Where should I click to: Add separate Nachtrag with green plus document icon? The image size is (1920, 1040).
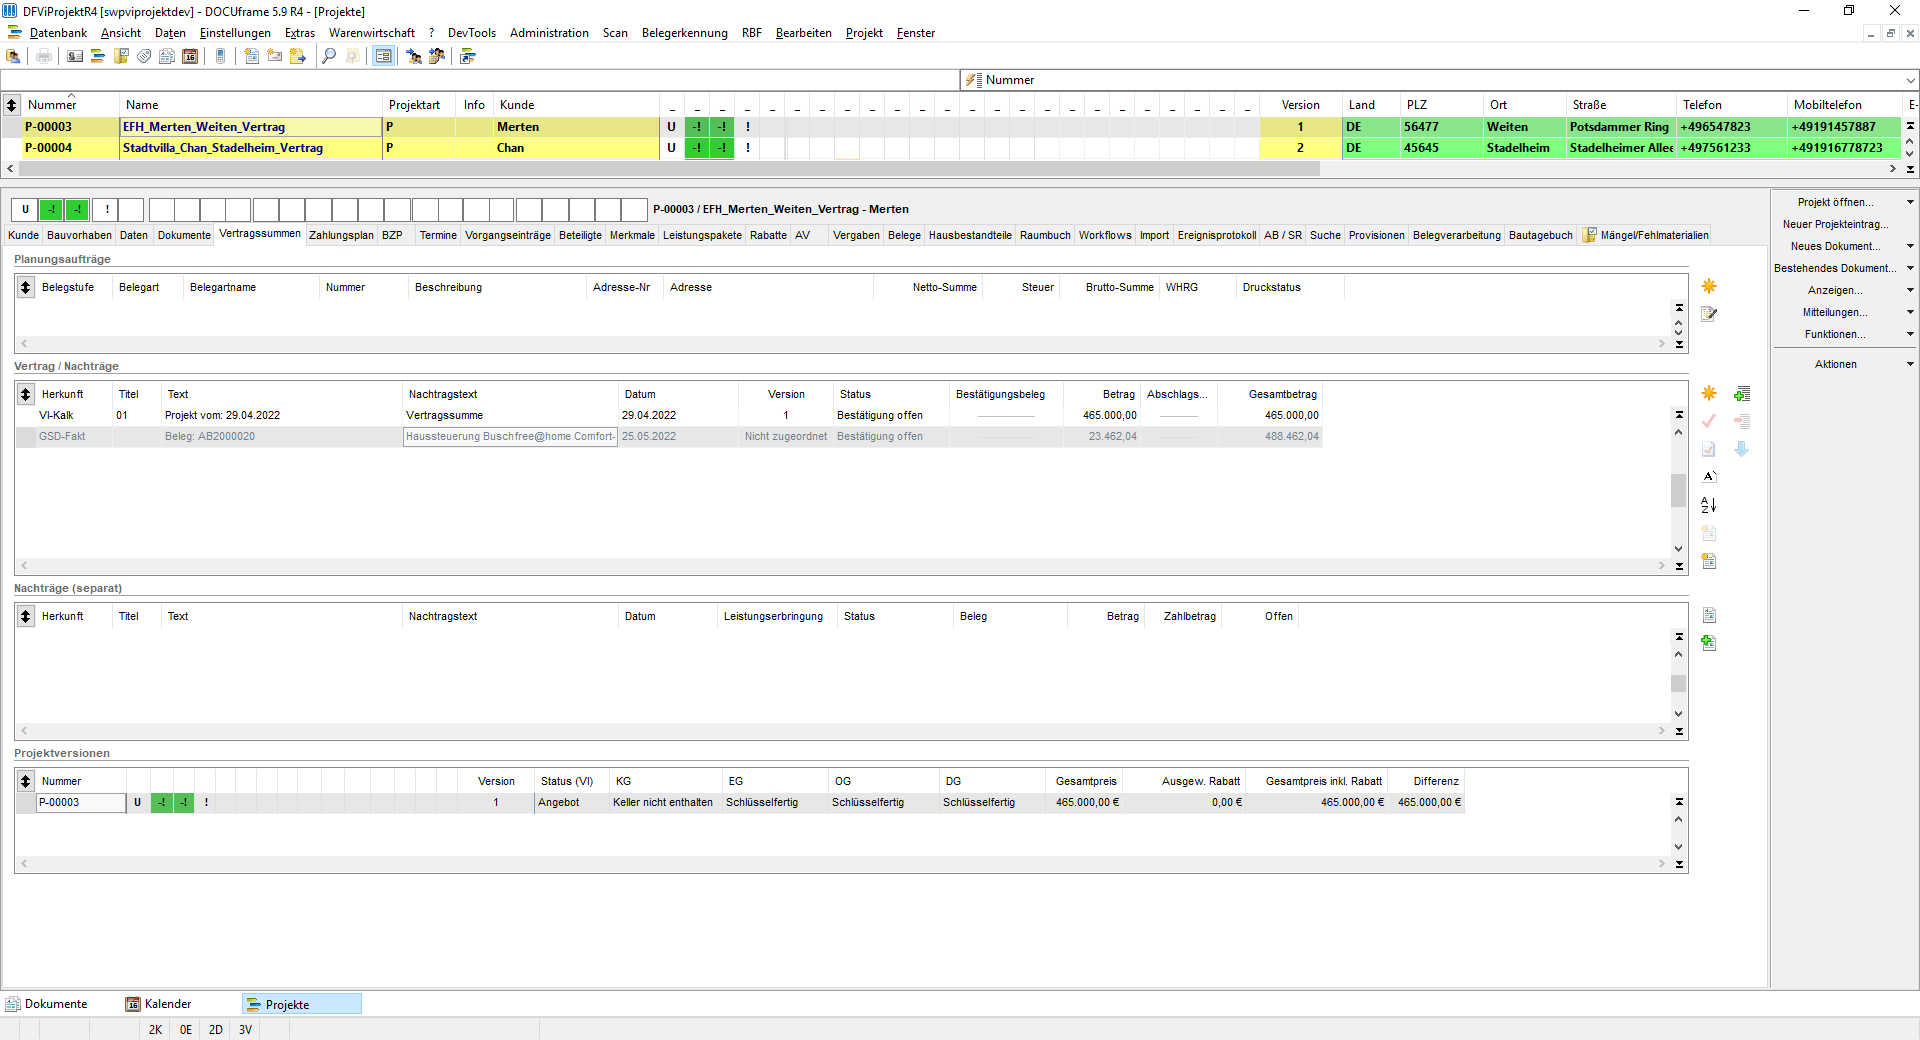tap(1709, 643)
